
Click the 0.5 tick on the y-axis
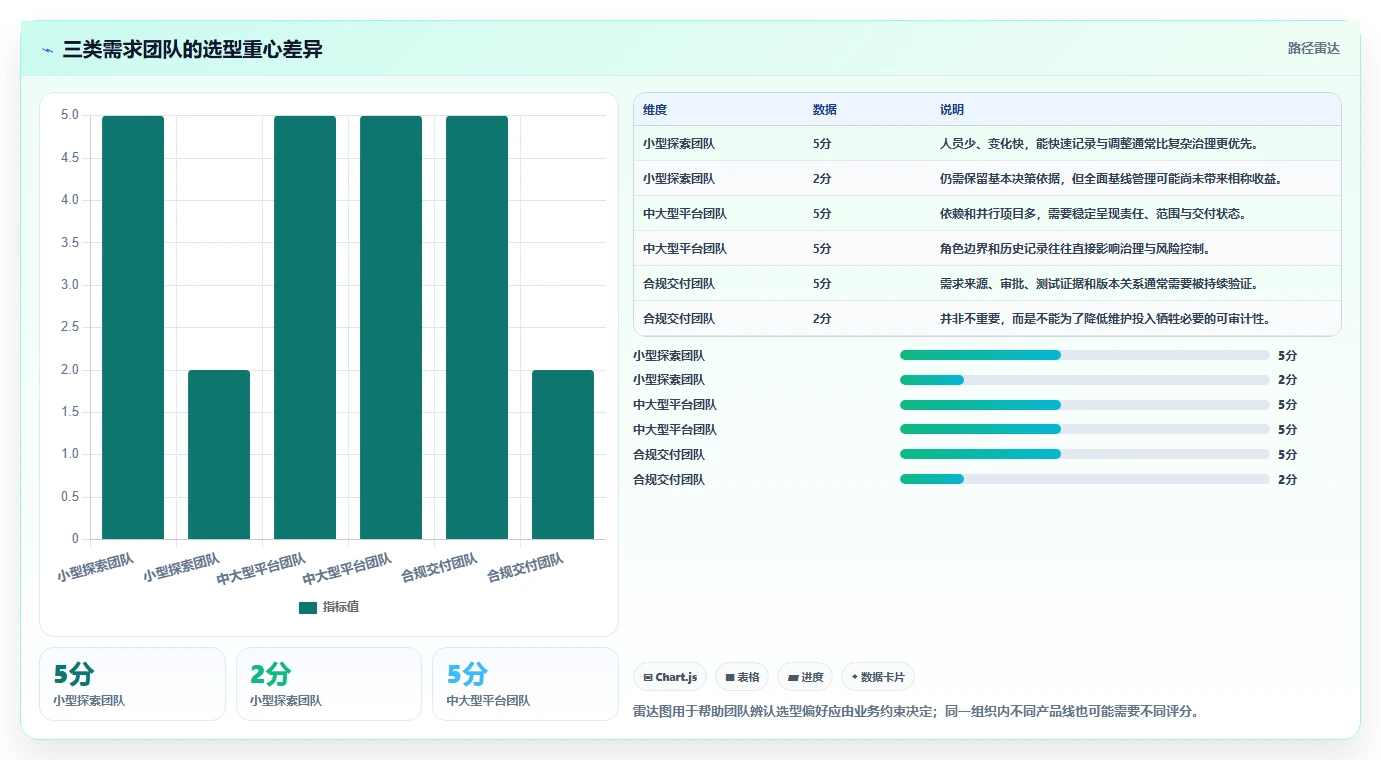click(69, 497)
